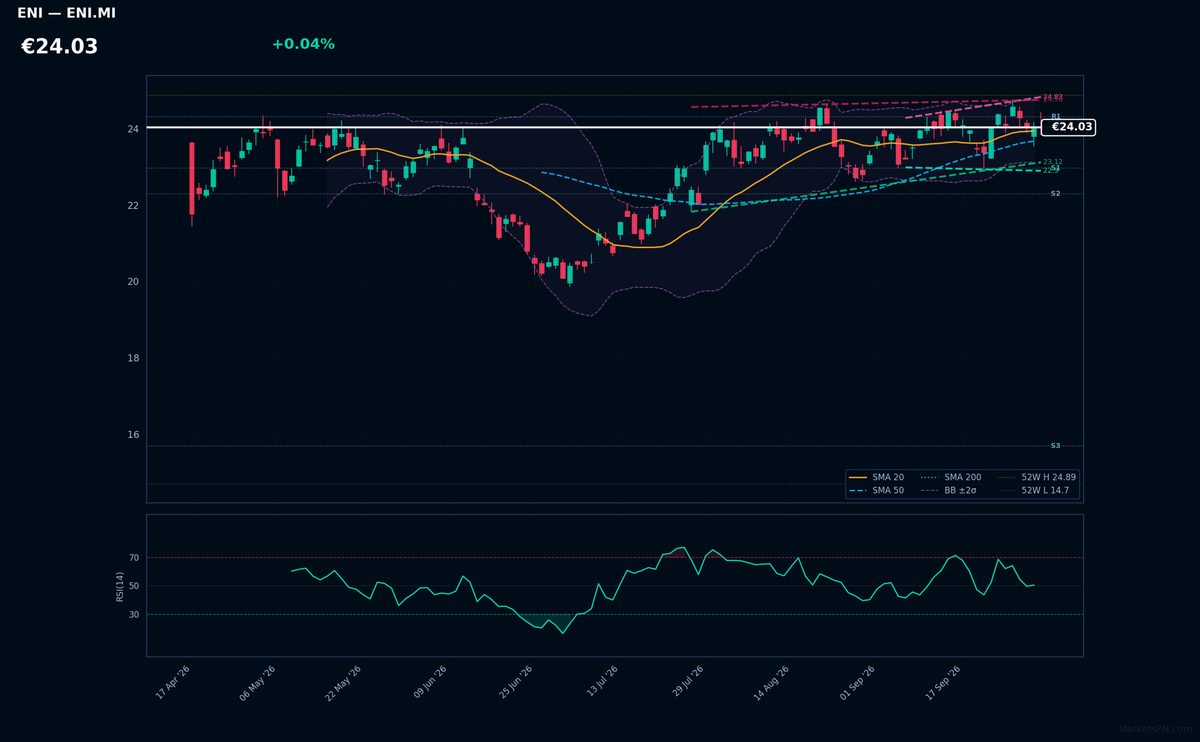
Task: Click the R1 resistance level label
Action: pos(1055,117)
